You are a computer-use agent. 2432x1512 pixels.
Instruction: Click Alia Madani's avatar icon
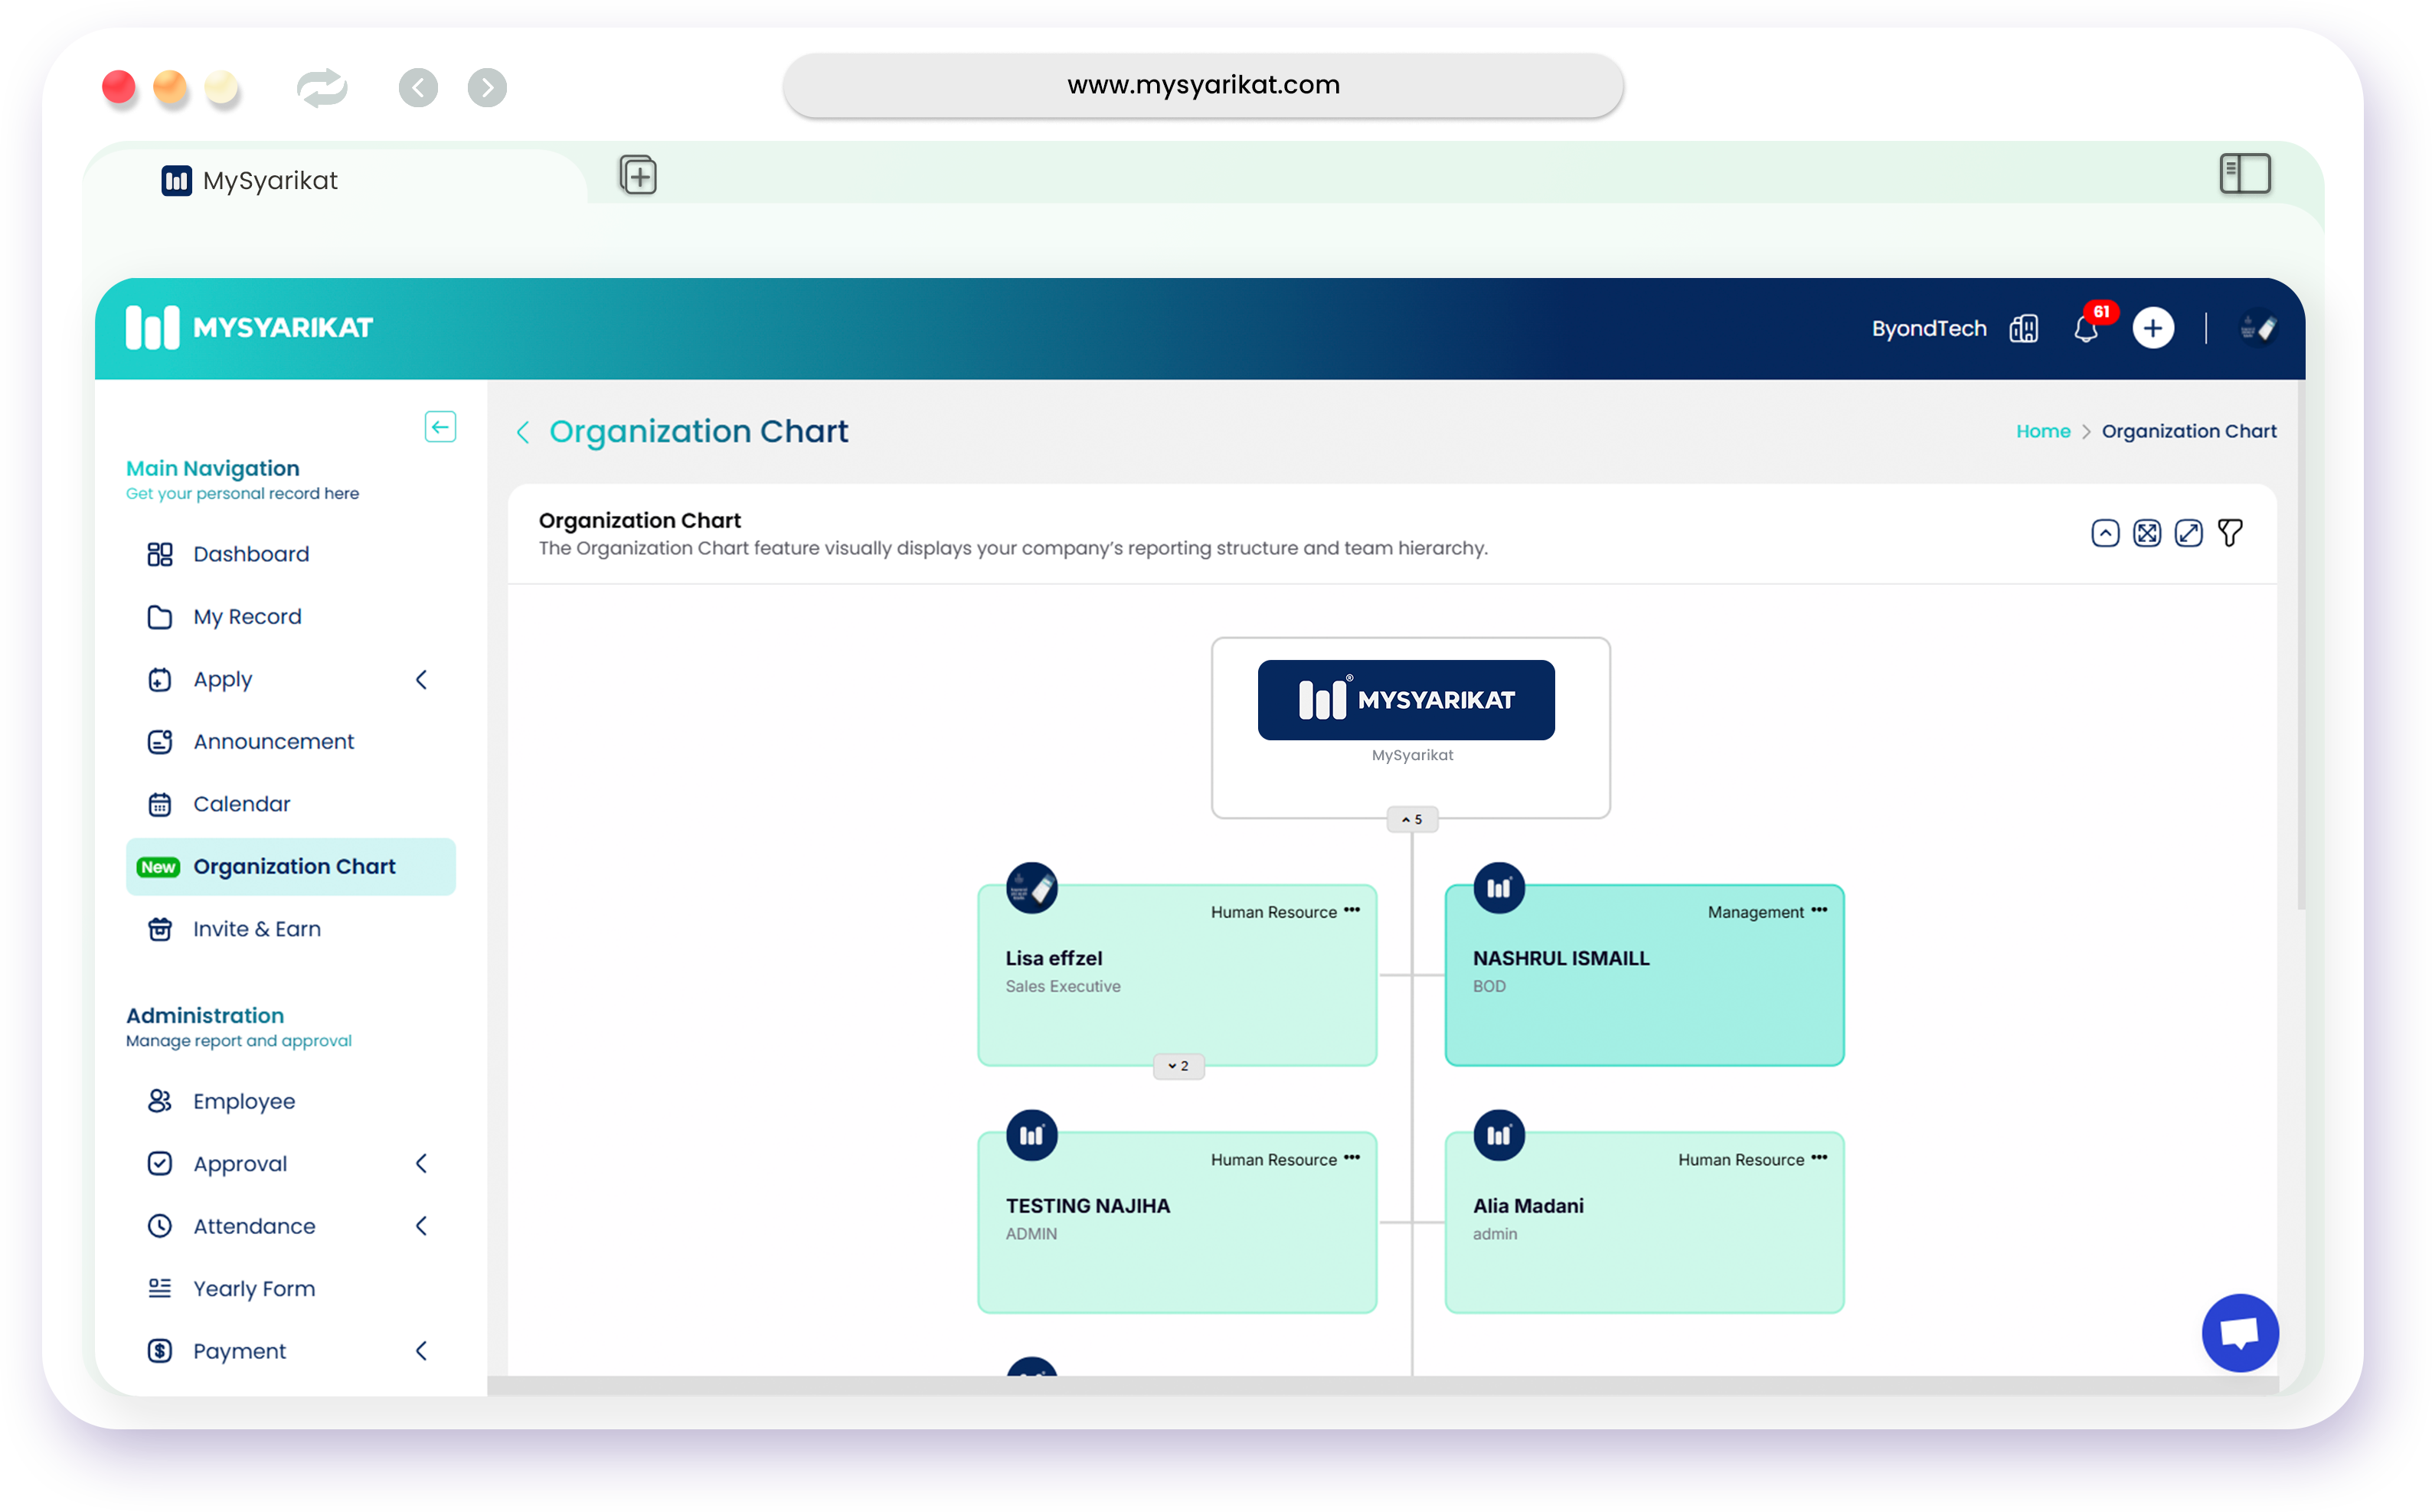click(1498, 1135)
